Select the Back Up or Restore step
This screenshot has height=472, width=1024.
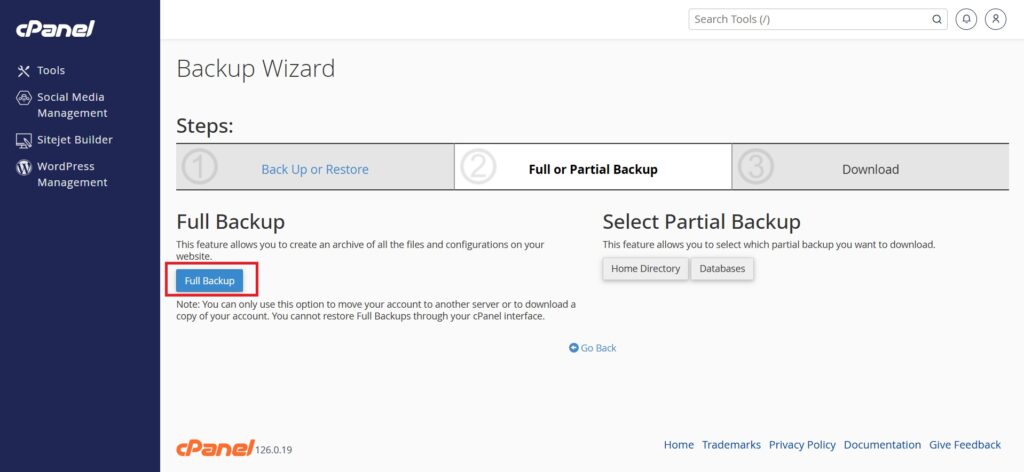[x=315, y=169]
